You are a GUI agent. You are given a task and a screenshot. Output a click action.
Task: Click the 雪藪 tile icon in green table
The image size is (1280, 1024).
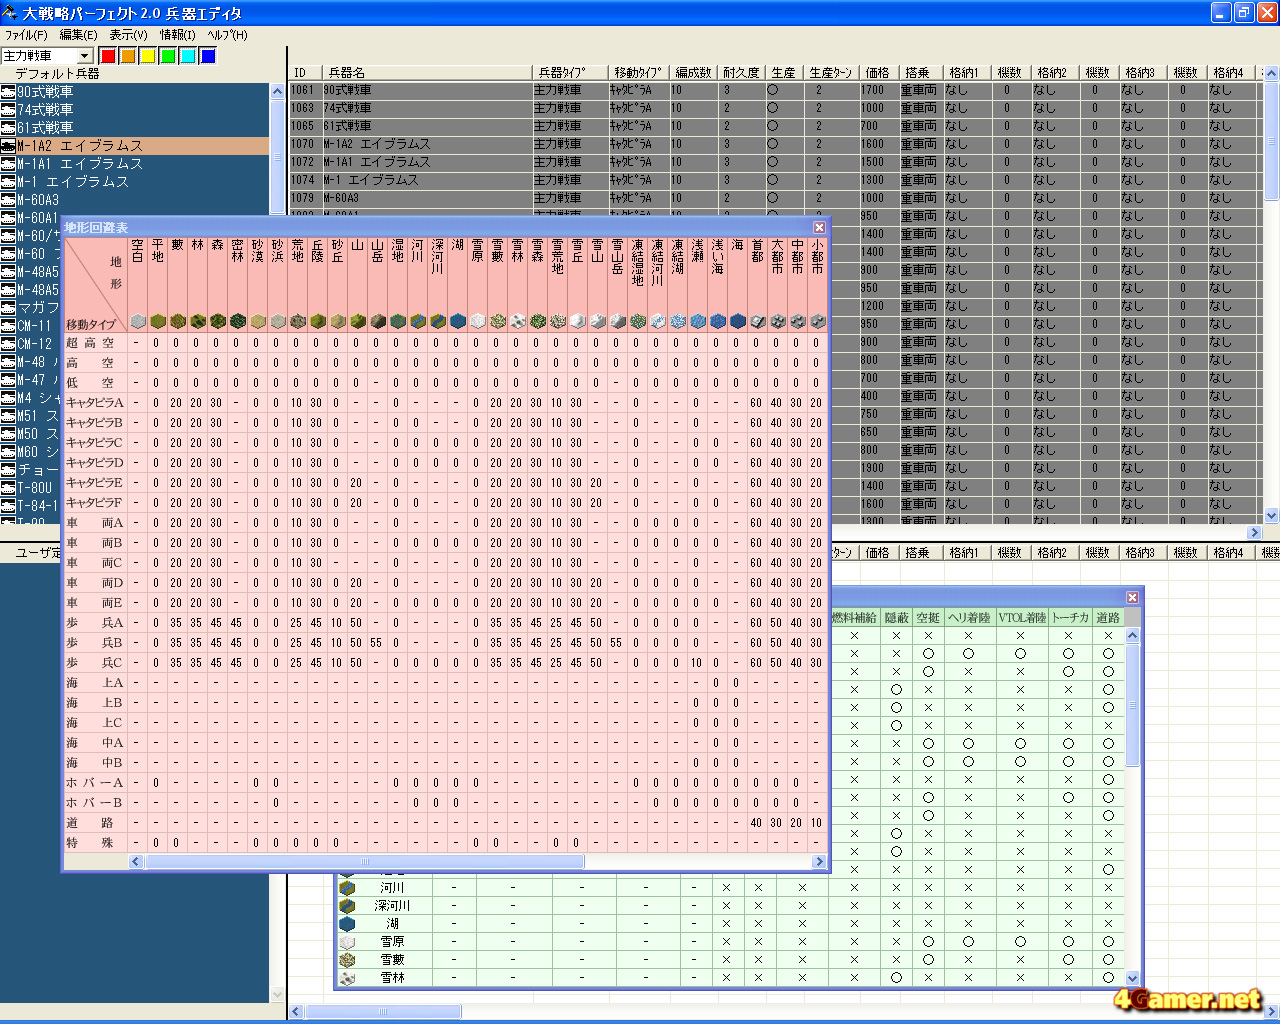pyautogui.click(x=347, y=959)
